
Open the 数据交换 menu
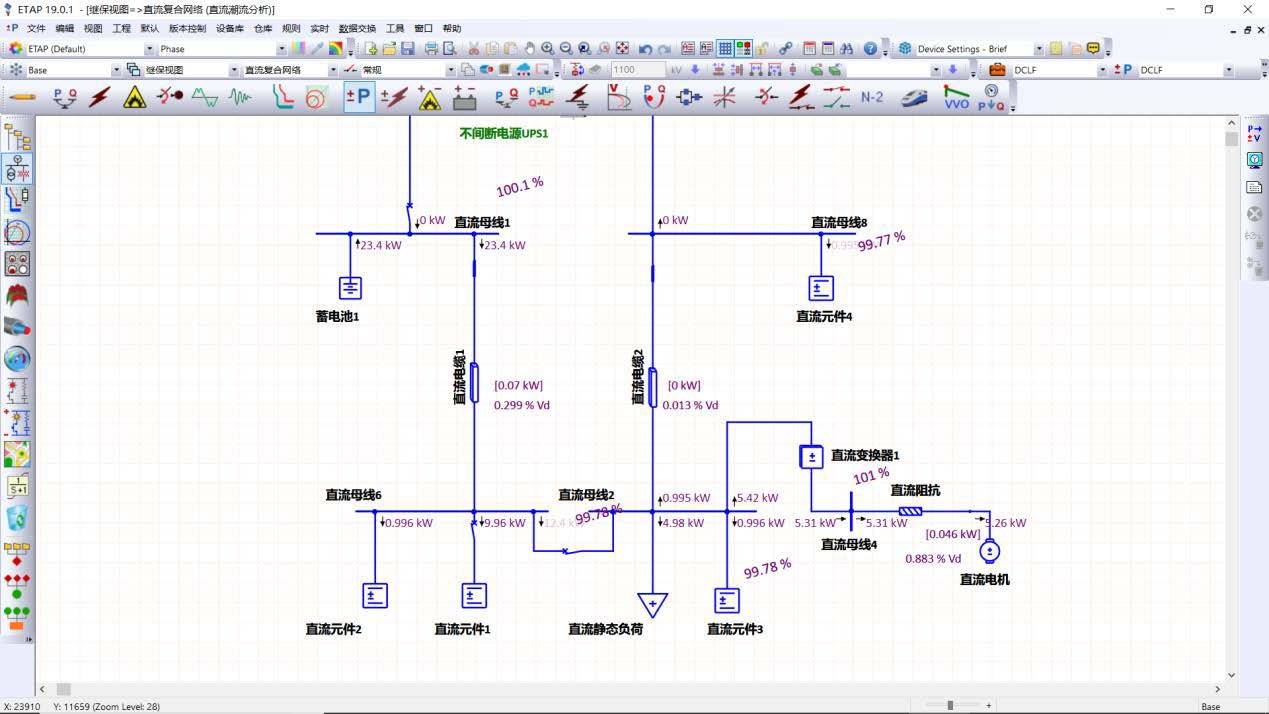click(x=357, y=29)
